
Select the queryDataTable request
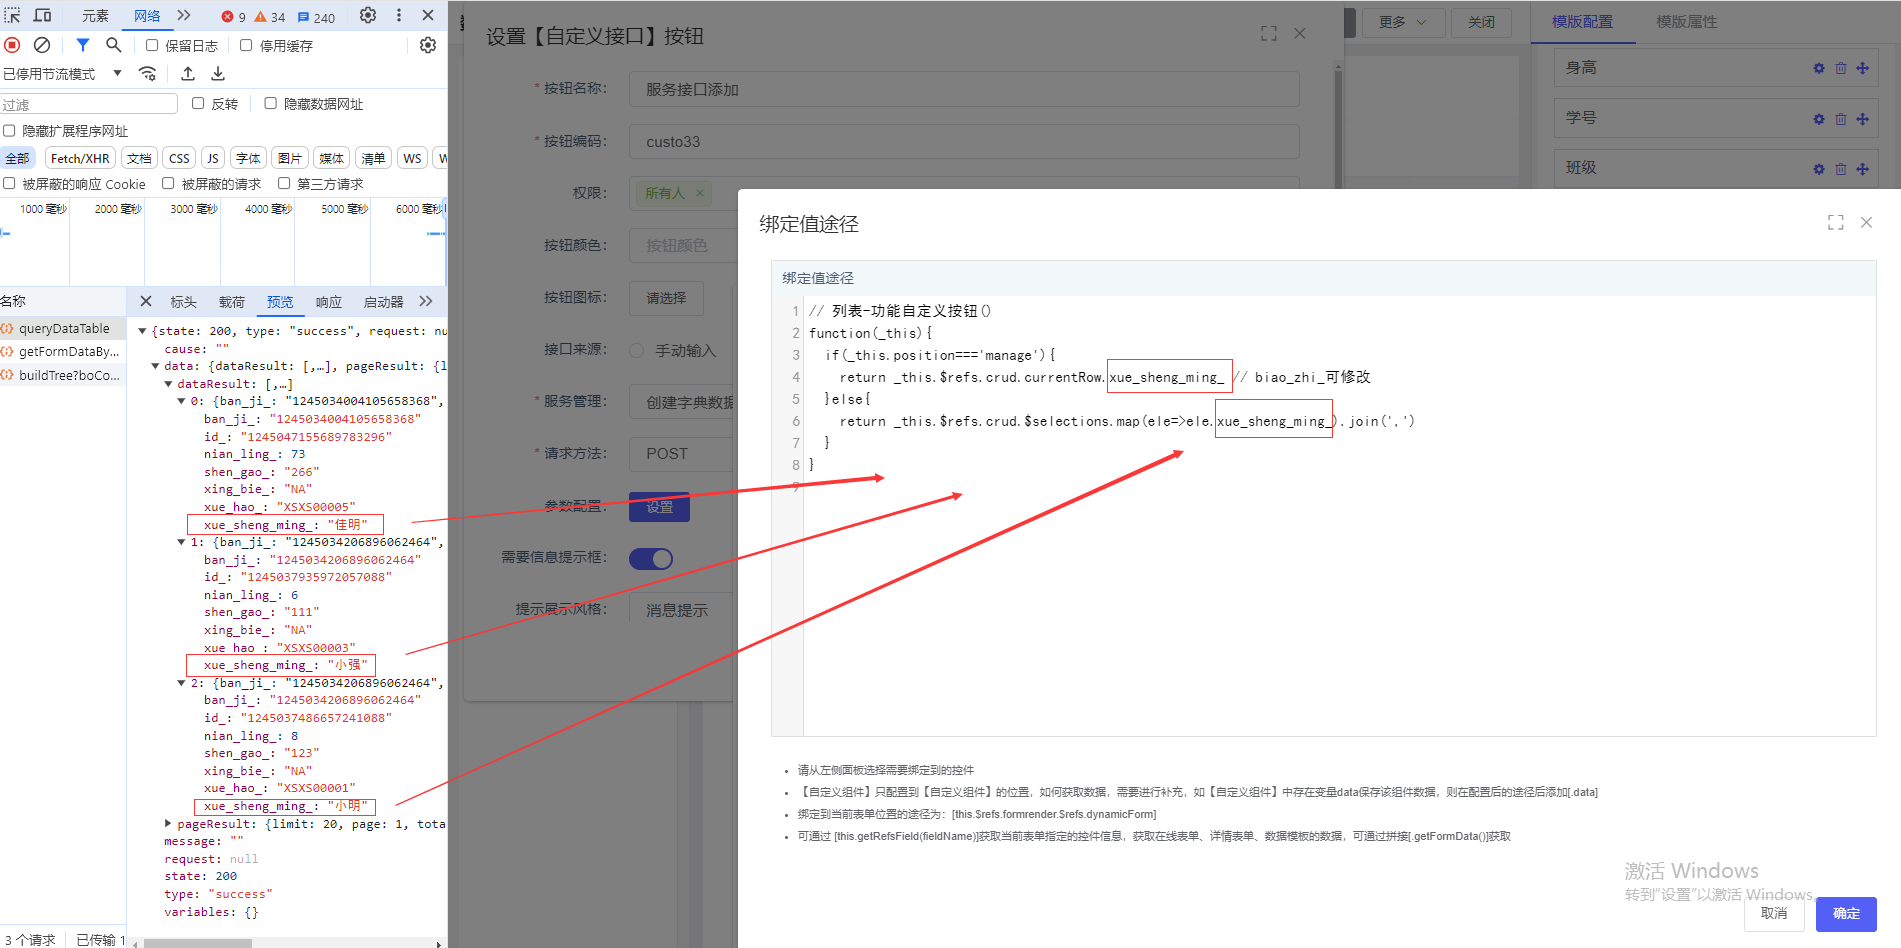64,328
